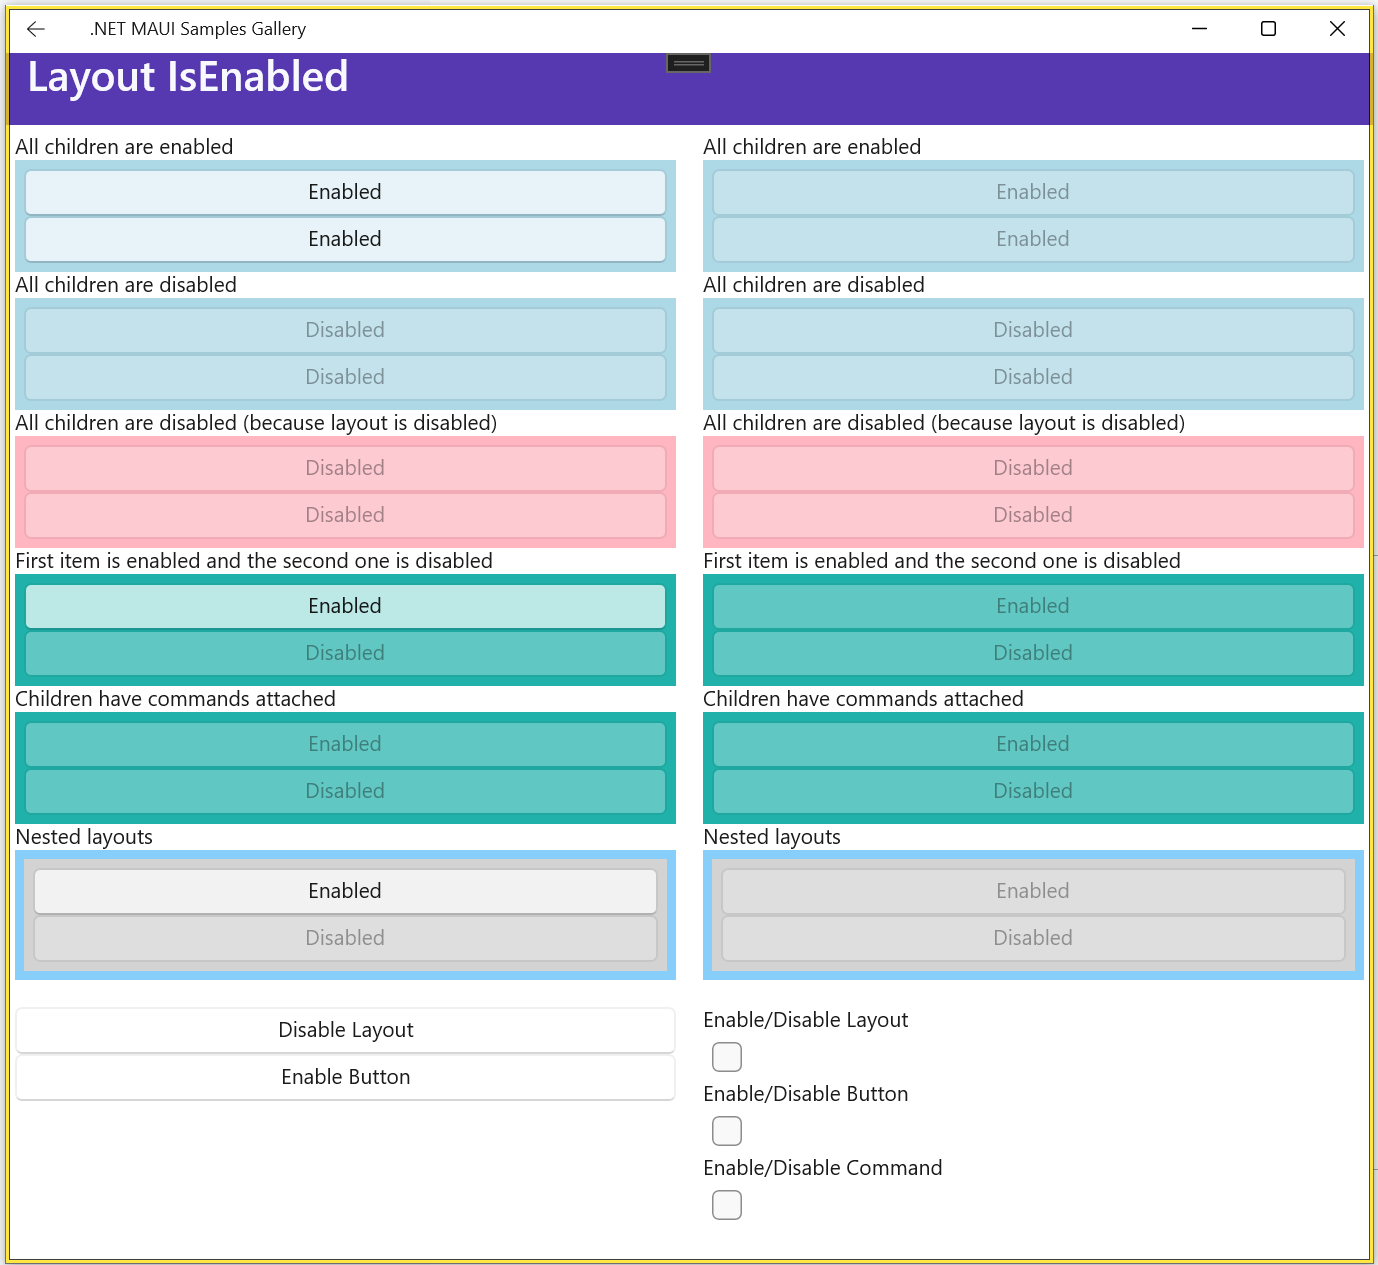The height and width of the screenshot is (1265, 1378).
Task: Click top Enabled button in right light-blue group
Action: click(1033, 192)
